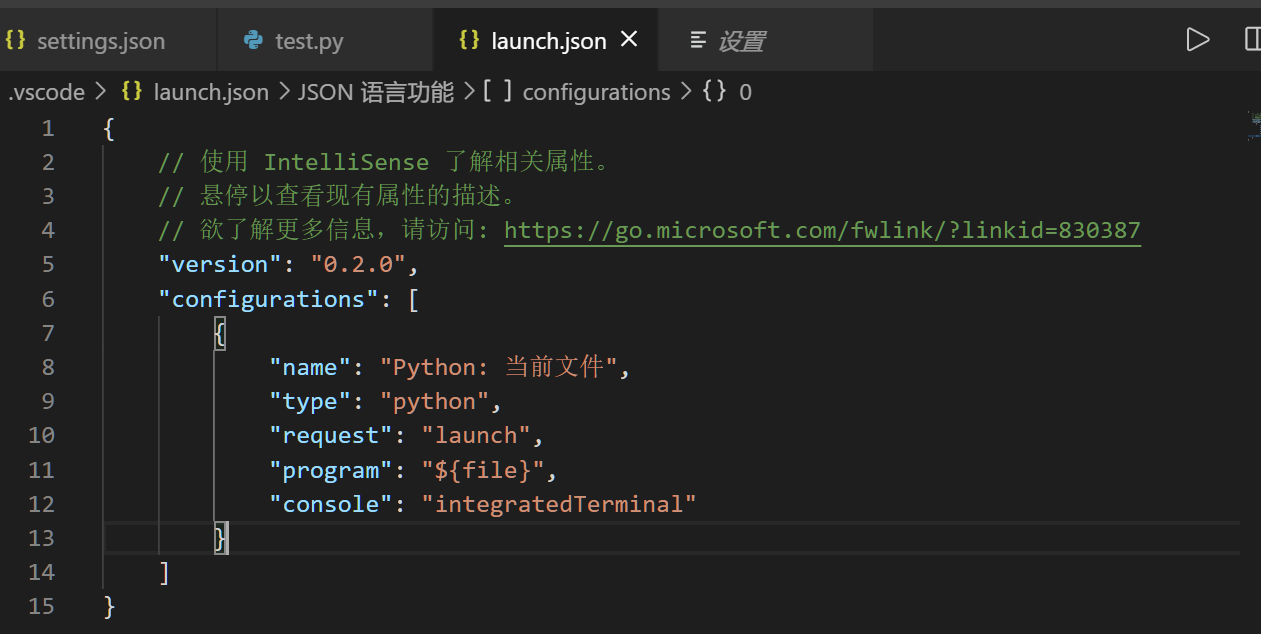
Task: Click the {} icon beside launch.json breadcrumb
Action: pos(131,91)
